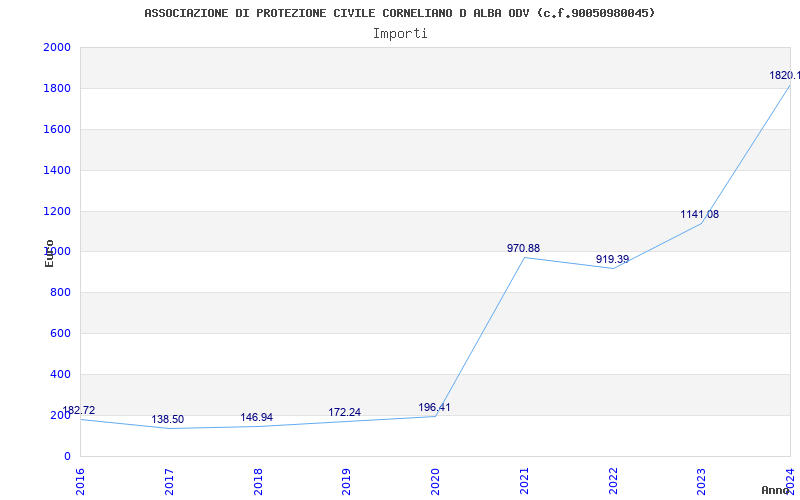Click the 1800 y-axis tick label
The image size is (800, 500).
[57, 88]
